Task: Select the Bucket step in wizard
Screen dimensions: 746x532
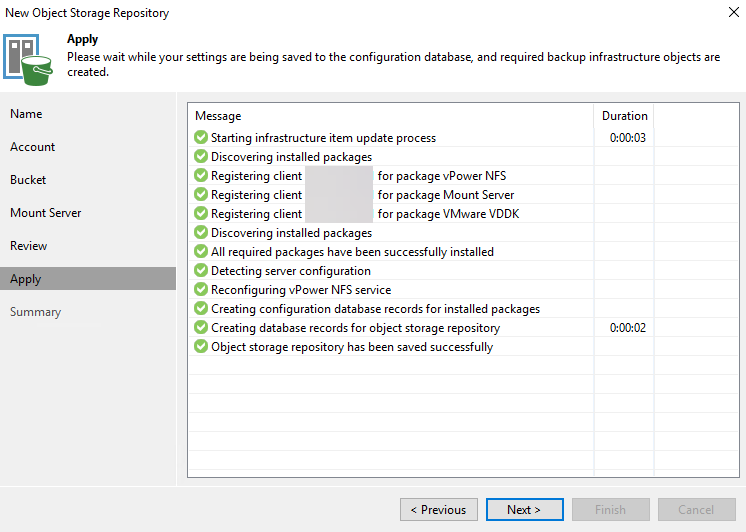Action: 29,180
